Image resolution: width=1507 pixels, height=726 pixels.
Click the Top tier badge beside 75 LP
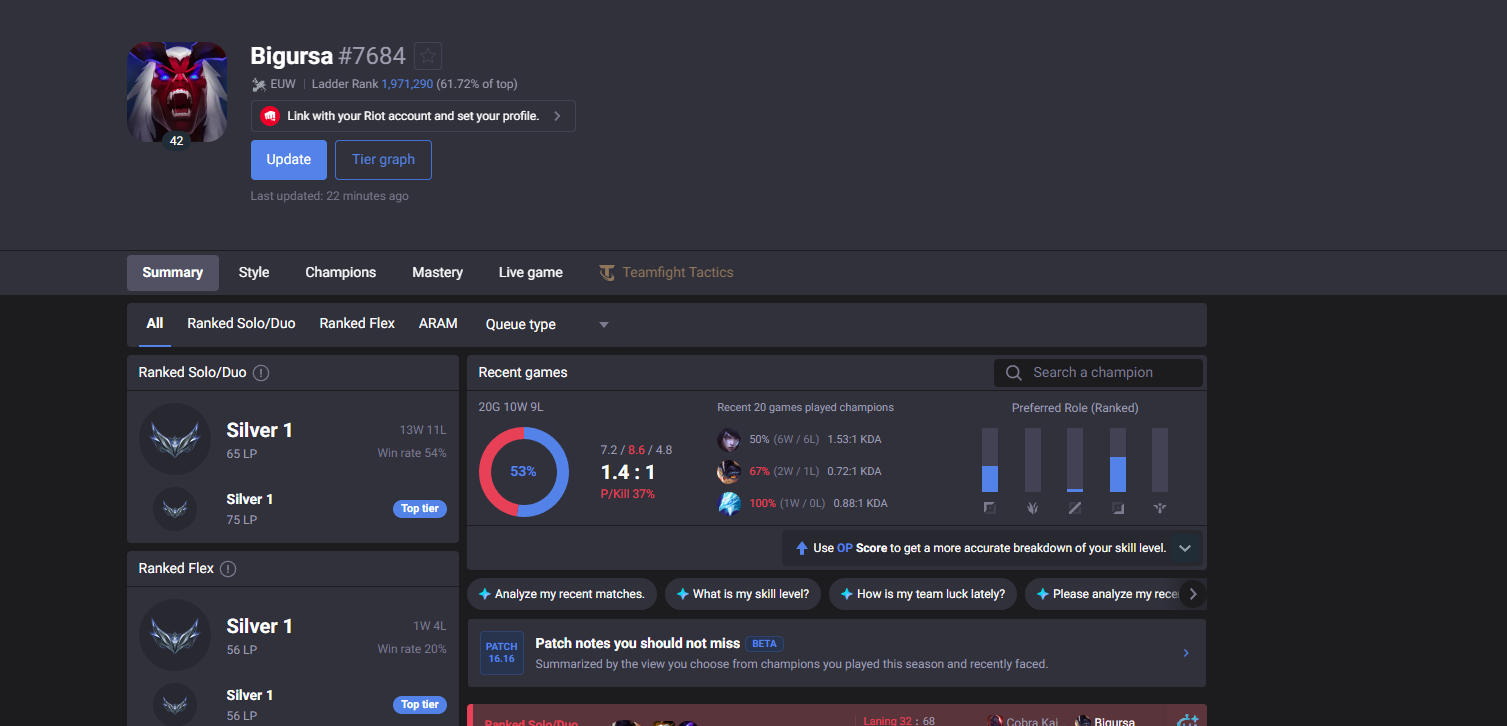coord(420,509)
